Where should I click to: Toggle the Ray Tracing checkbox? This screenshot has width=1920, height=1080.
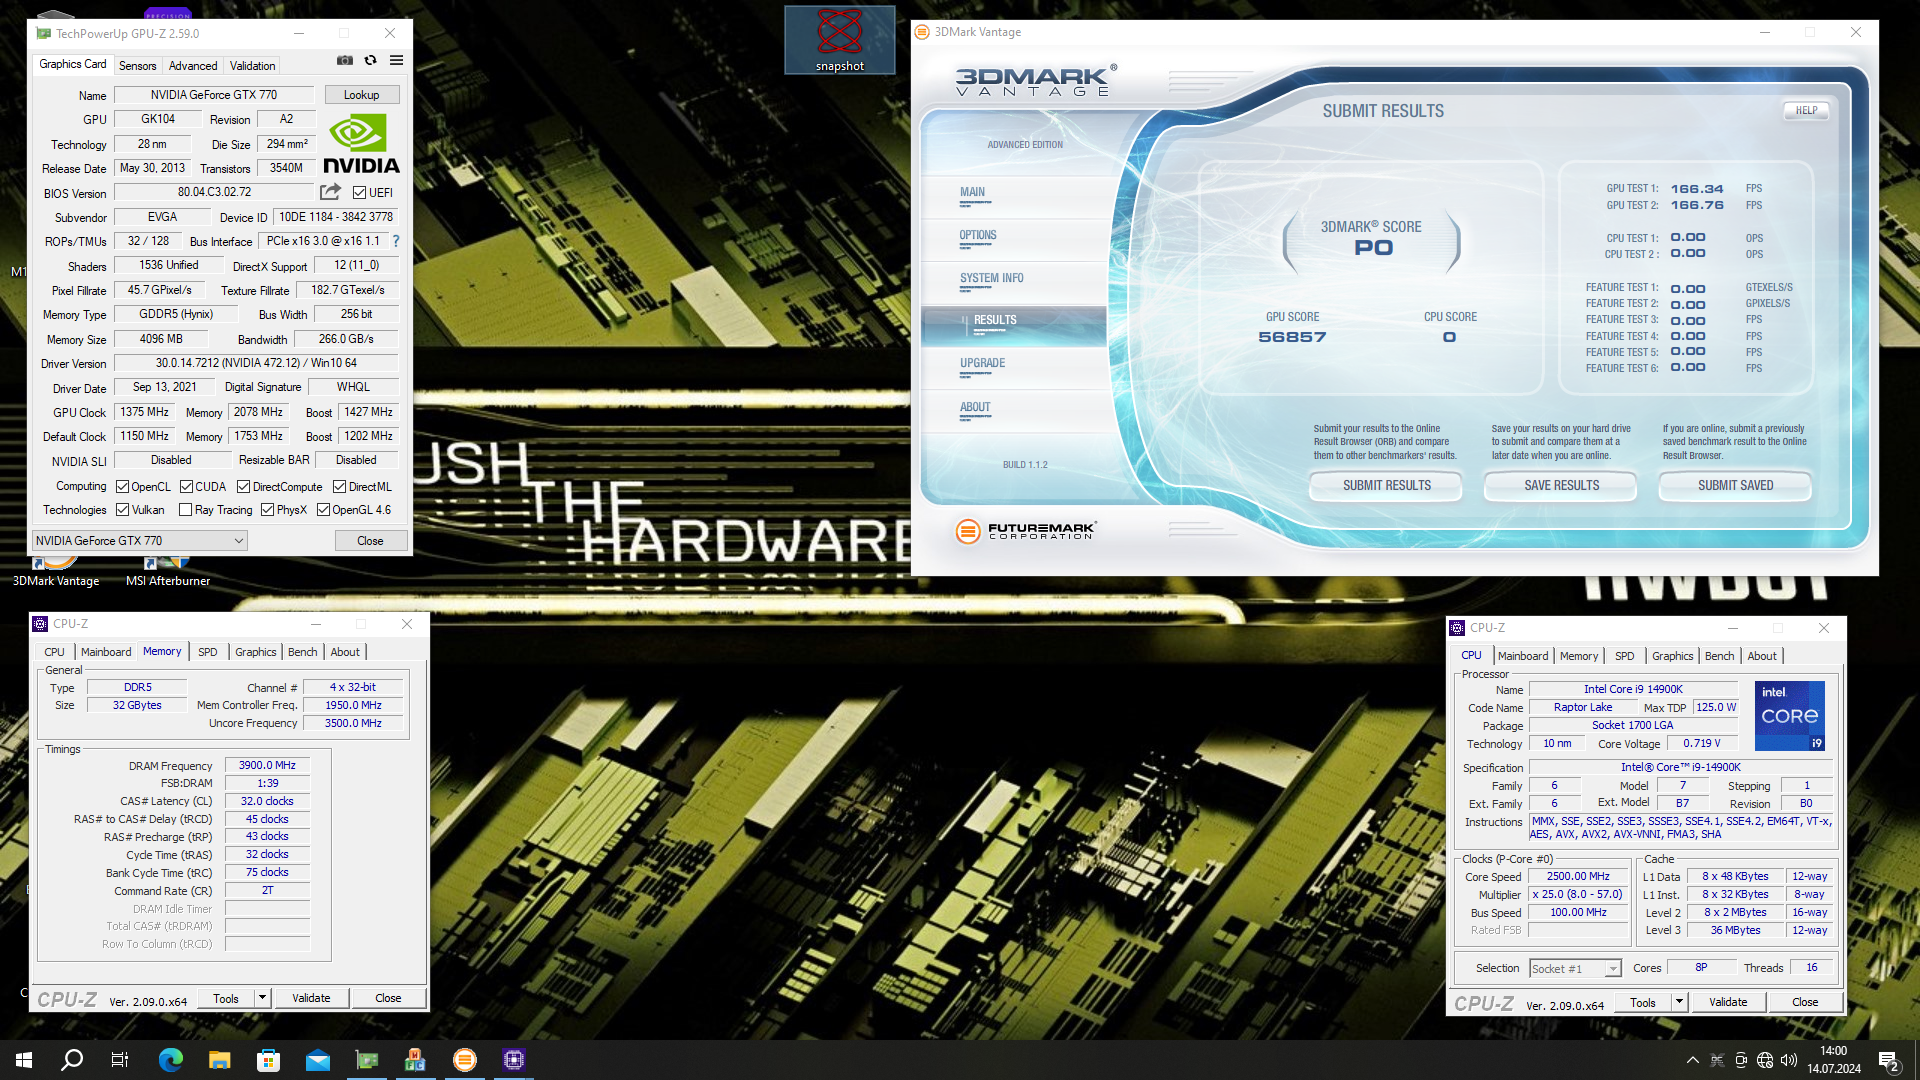pyautogui.click(x=185, y=510)
